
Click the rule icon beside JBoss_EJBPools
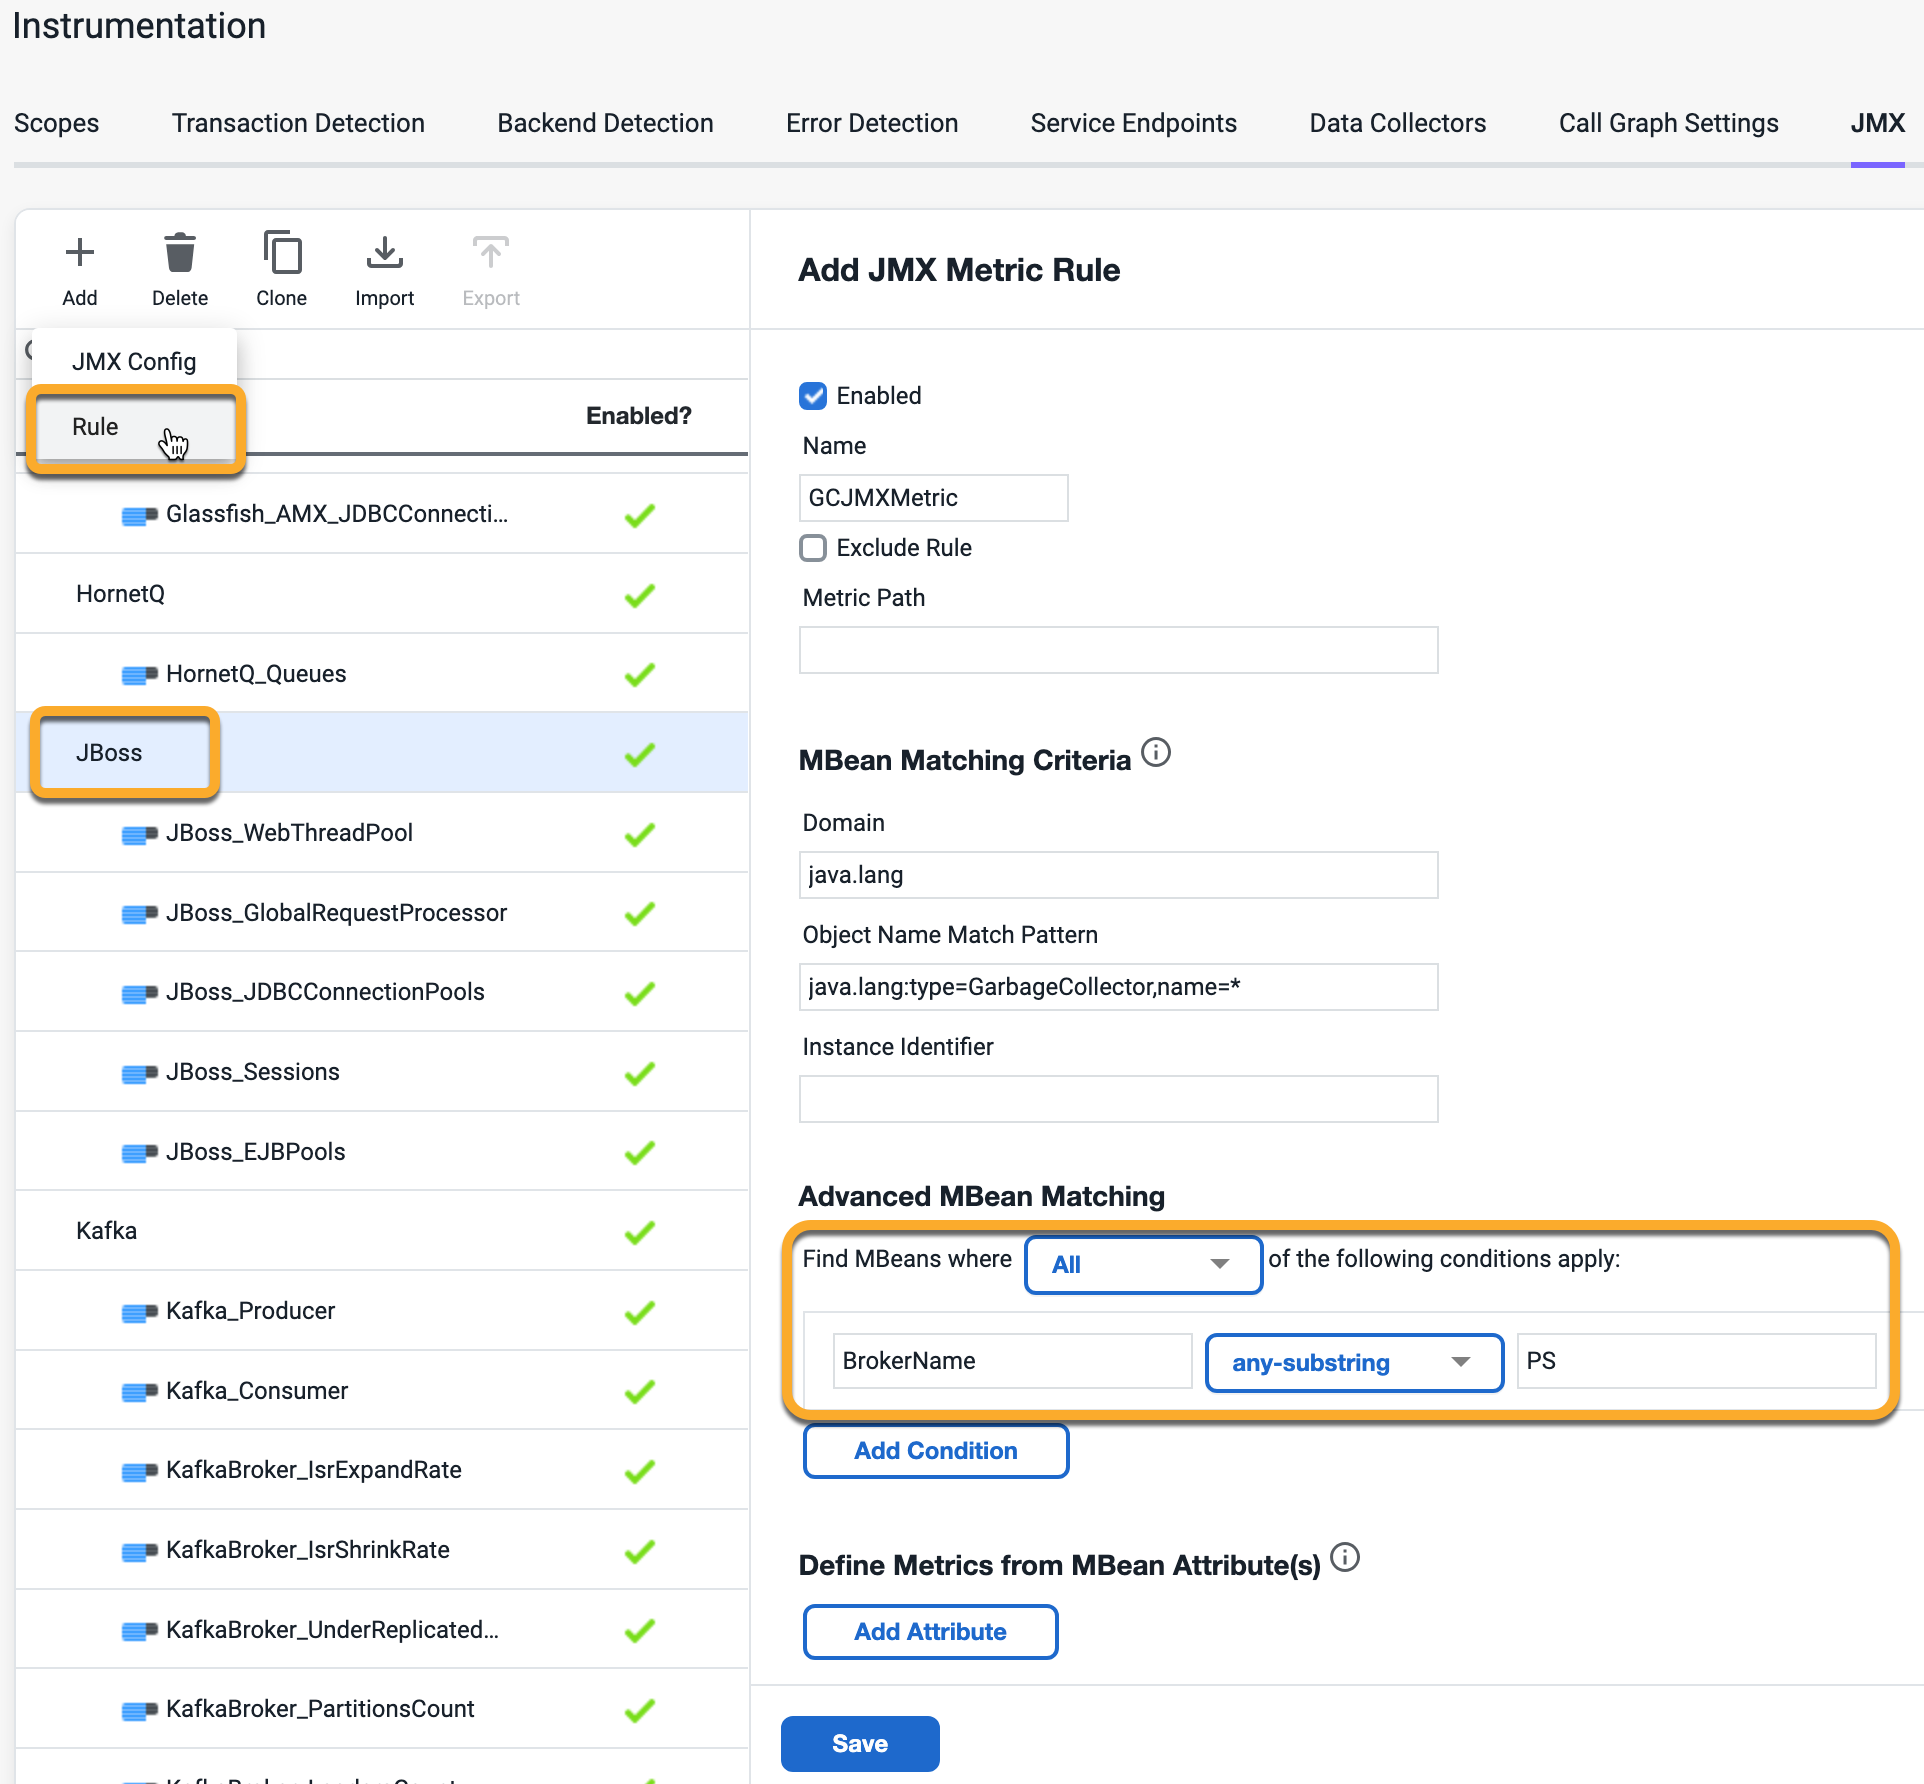tap(139, 1153)
